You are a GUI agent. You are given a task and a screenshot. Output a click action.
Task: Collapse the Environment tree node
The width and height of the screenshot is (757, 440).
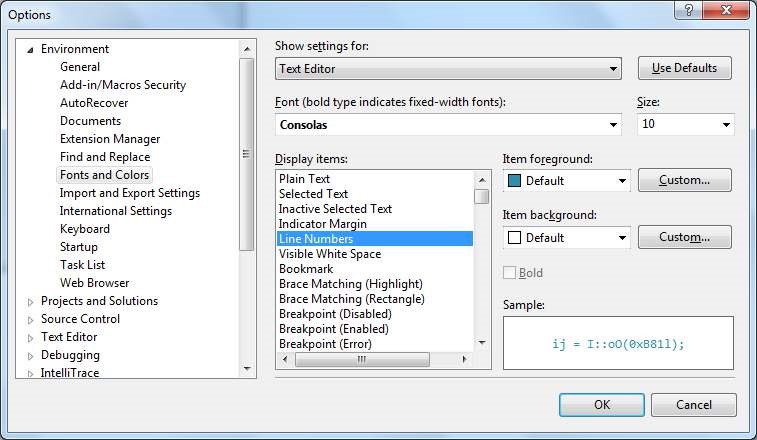[x=30, y=49]
